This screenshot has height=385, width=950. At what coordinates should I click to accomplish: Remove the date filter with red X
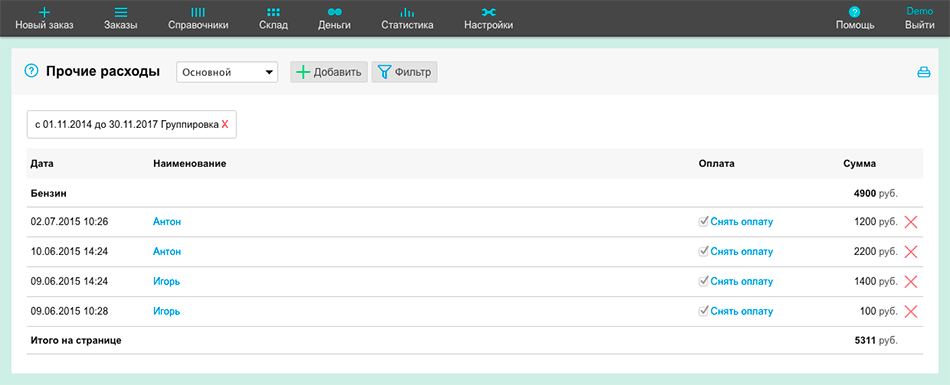tap(225, 124)
